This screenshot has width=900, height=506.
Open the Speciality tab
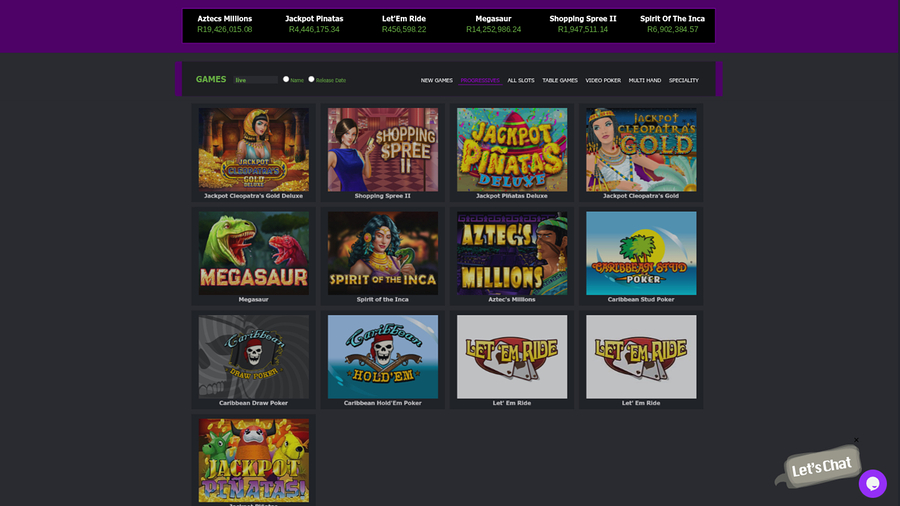[x=684, y=80]
